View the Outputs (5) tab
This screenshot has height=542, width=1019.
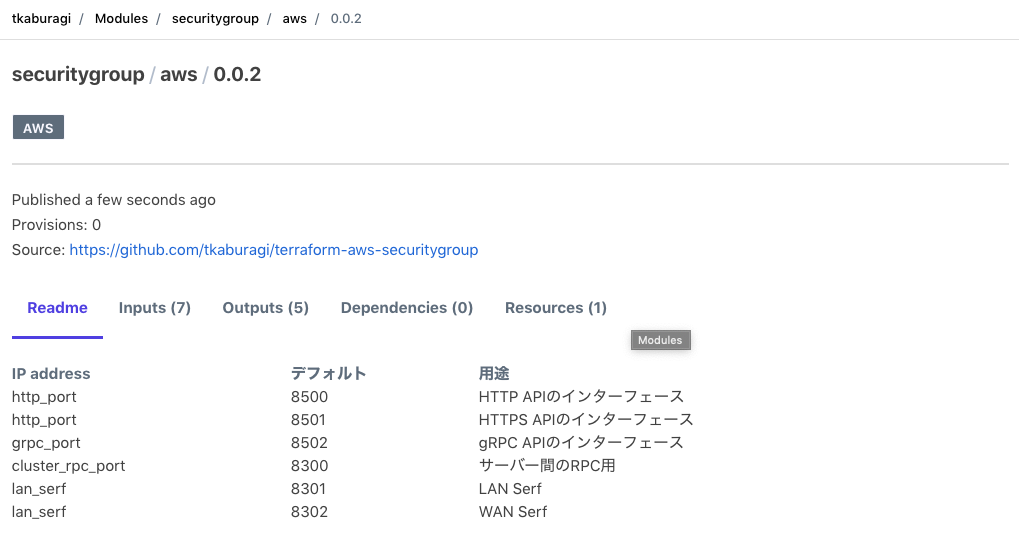[x=265, y=308]
